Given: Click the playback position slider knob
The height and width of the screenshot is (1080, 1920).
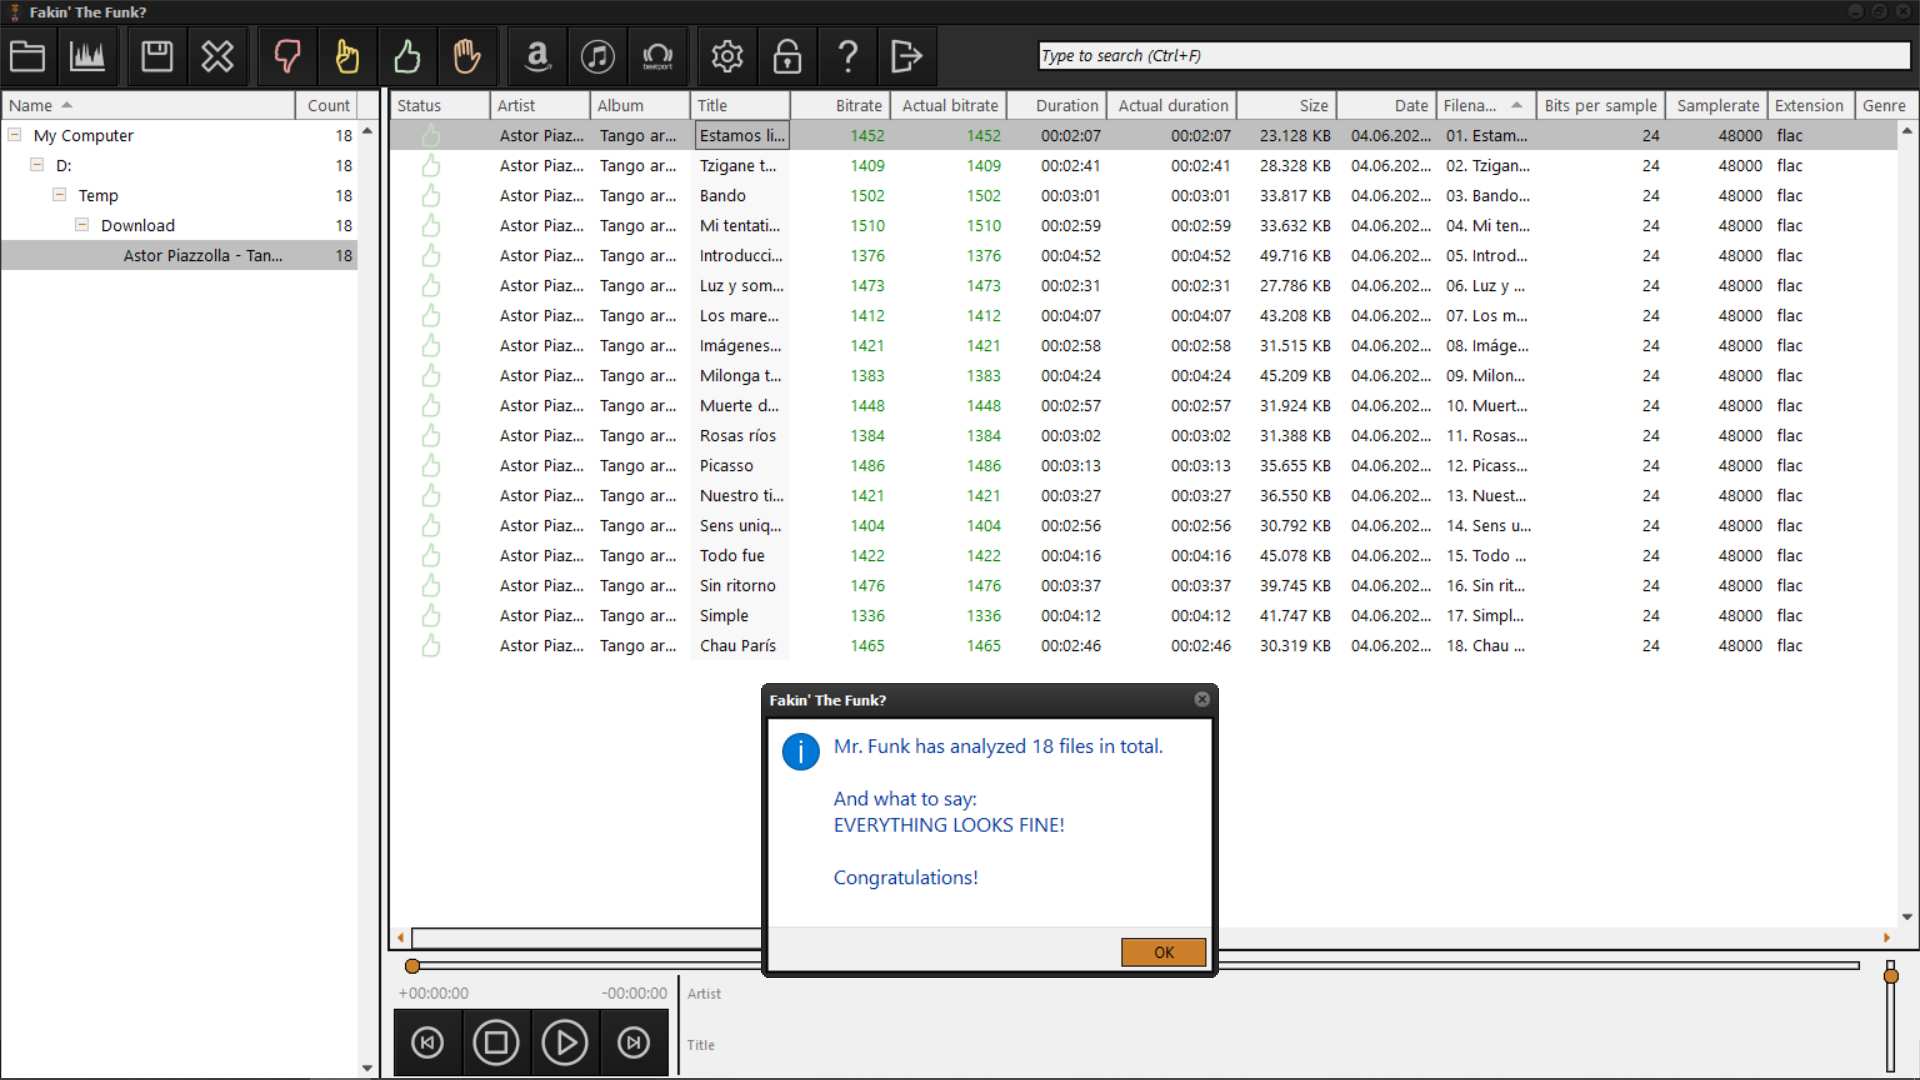Looking at the screenshot, I should pyautogui.click(x=412, y=966).
